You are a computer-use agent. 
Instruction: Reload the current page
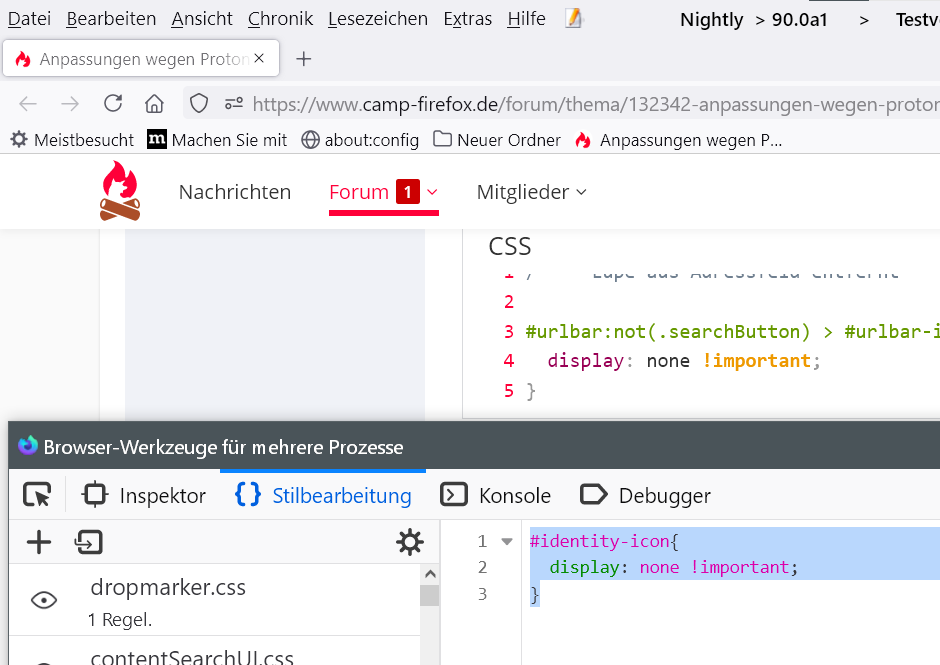(x=113, y=104)
